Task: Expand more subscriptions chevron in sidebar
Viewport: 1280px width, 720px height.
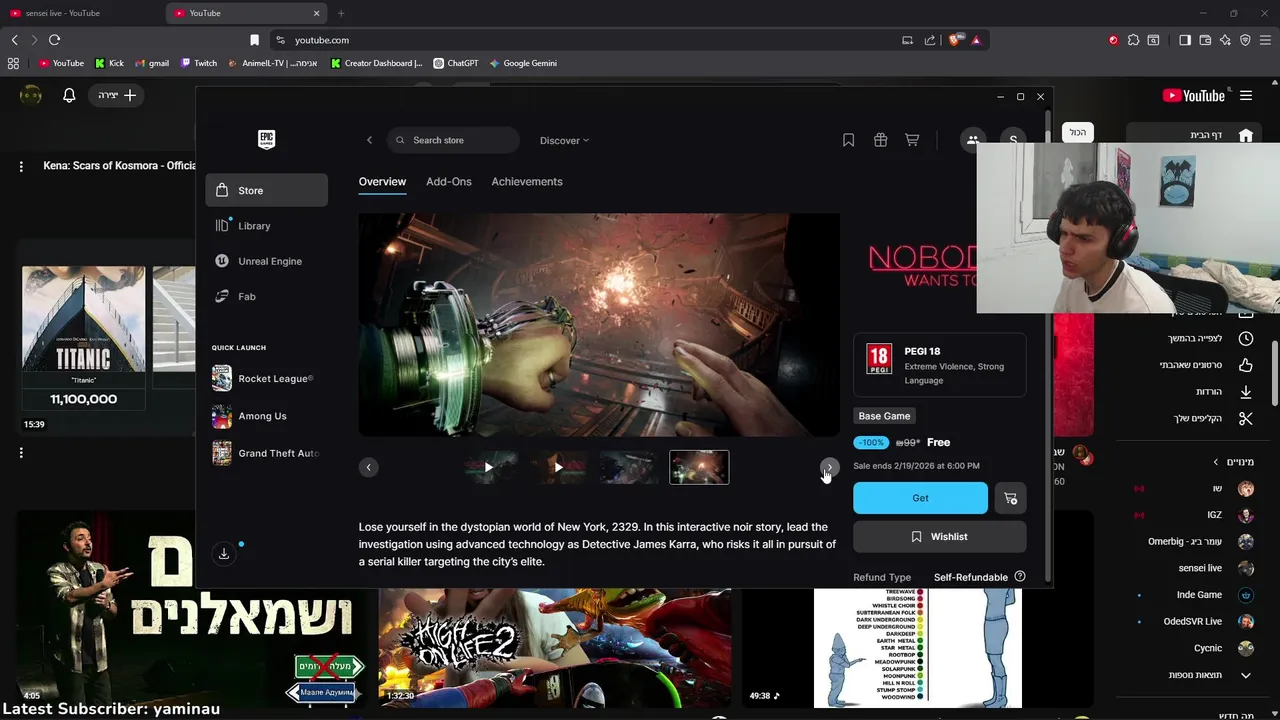Action: (x=1245, y=675)
